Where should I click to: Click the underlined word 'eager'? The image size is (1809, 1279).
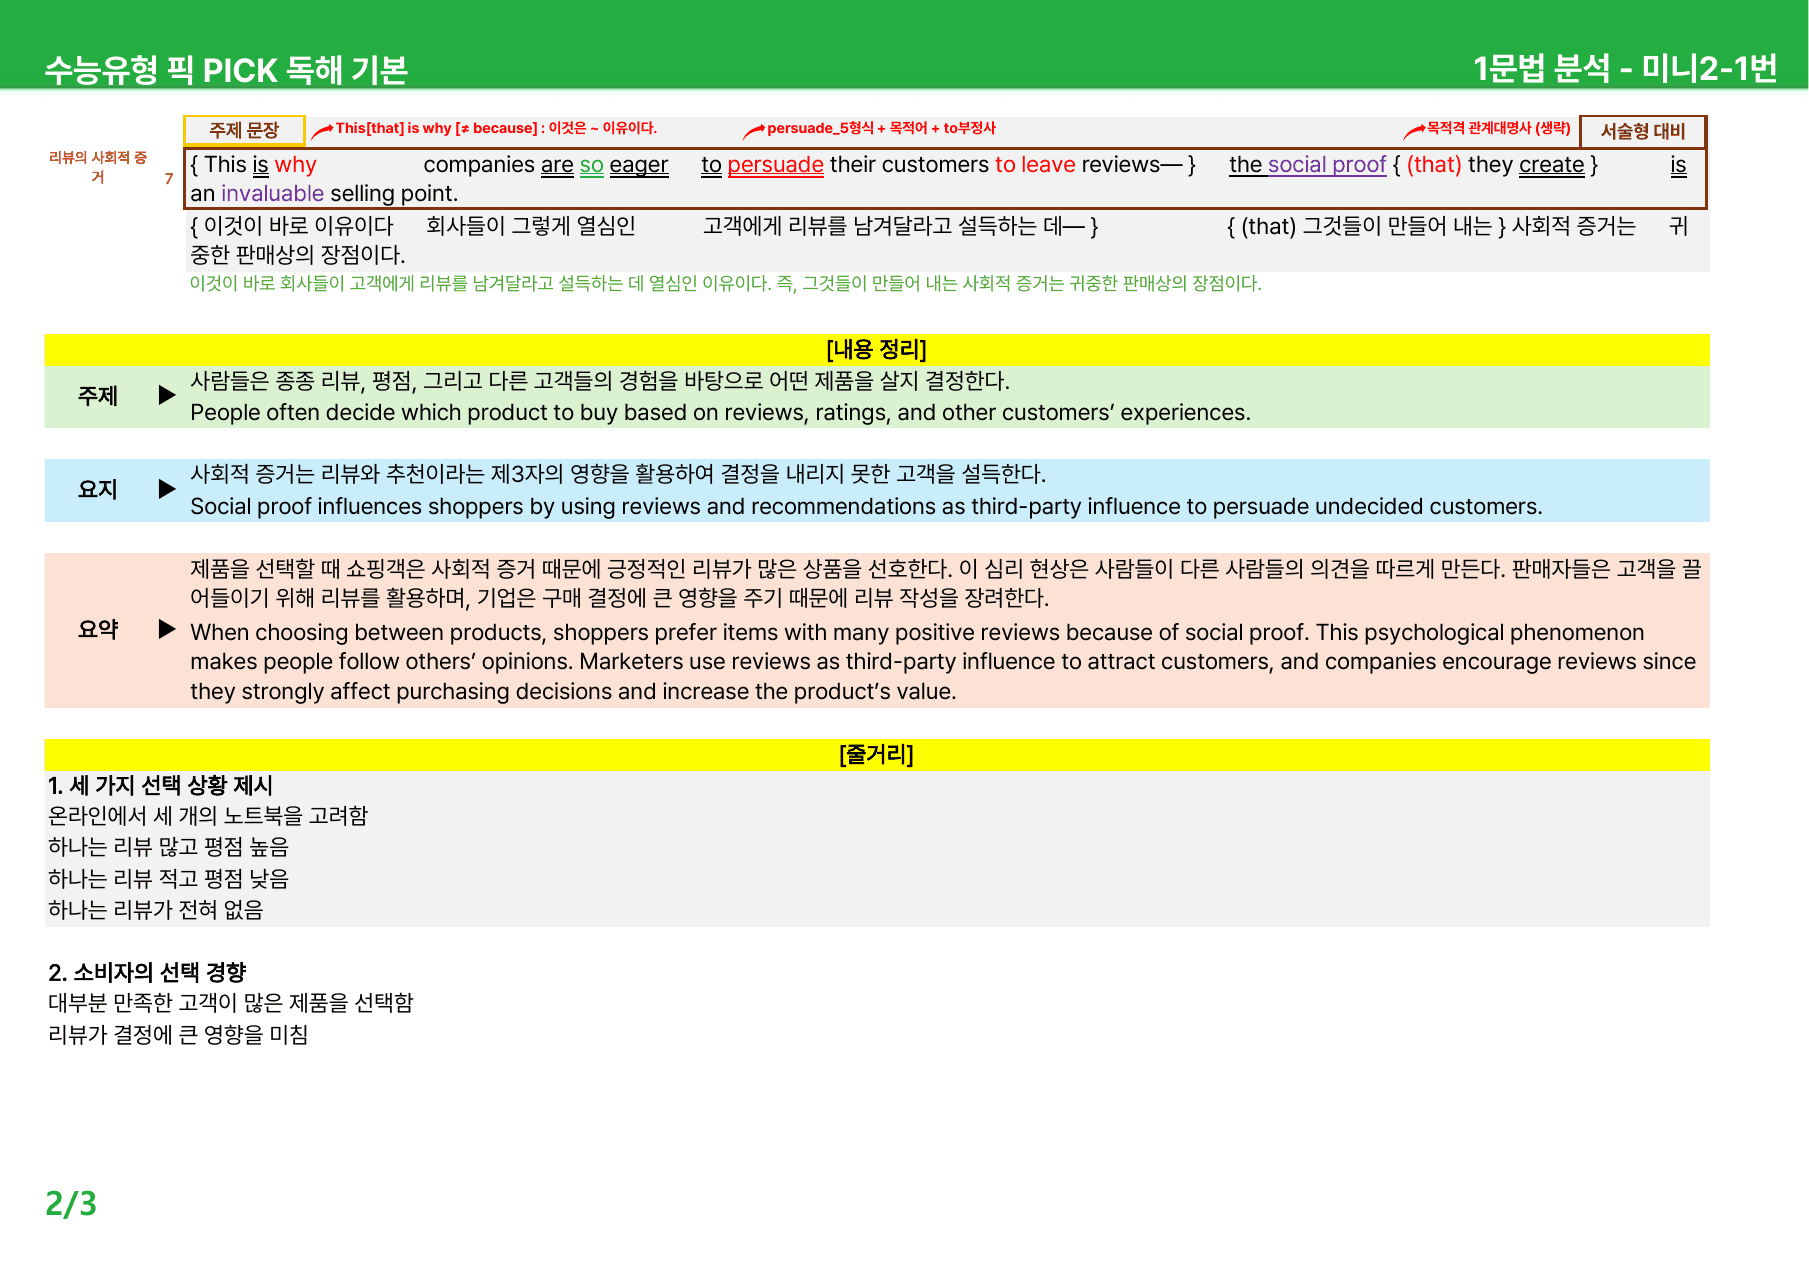pos(639,165)
